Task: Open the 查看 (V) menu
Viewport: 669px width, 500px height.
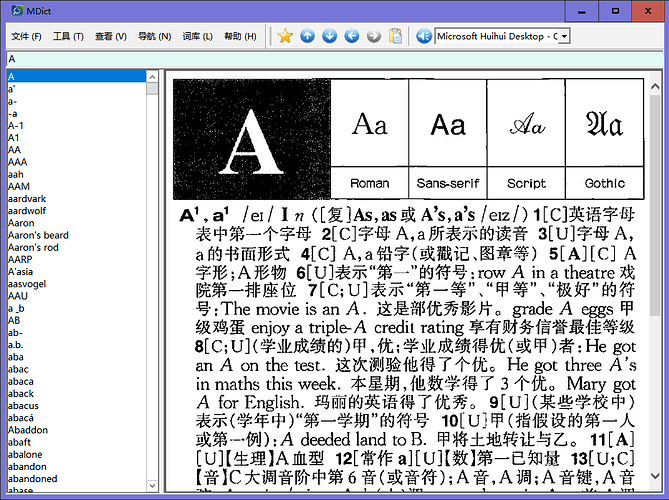Action: [111, 36]
